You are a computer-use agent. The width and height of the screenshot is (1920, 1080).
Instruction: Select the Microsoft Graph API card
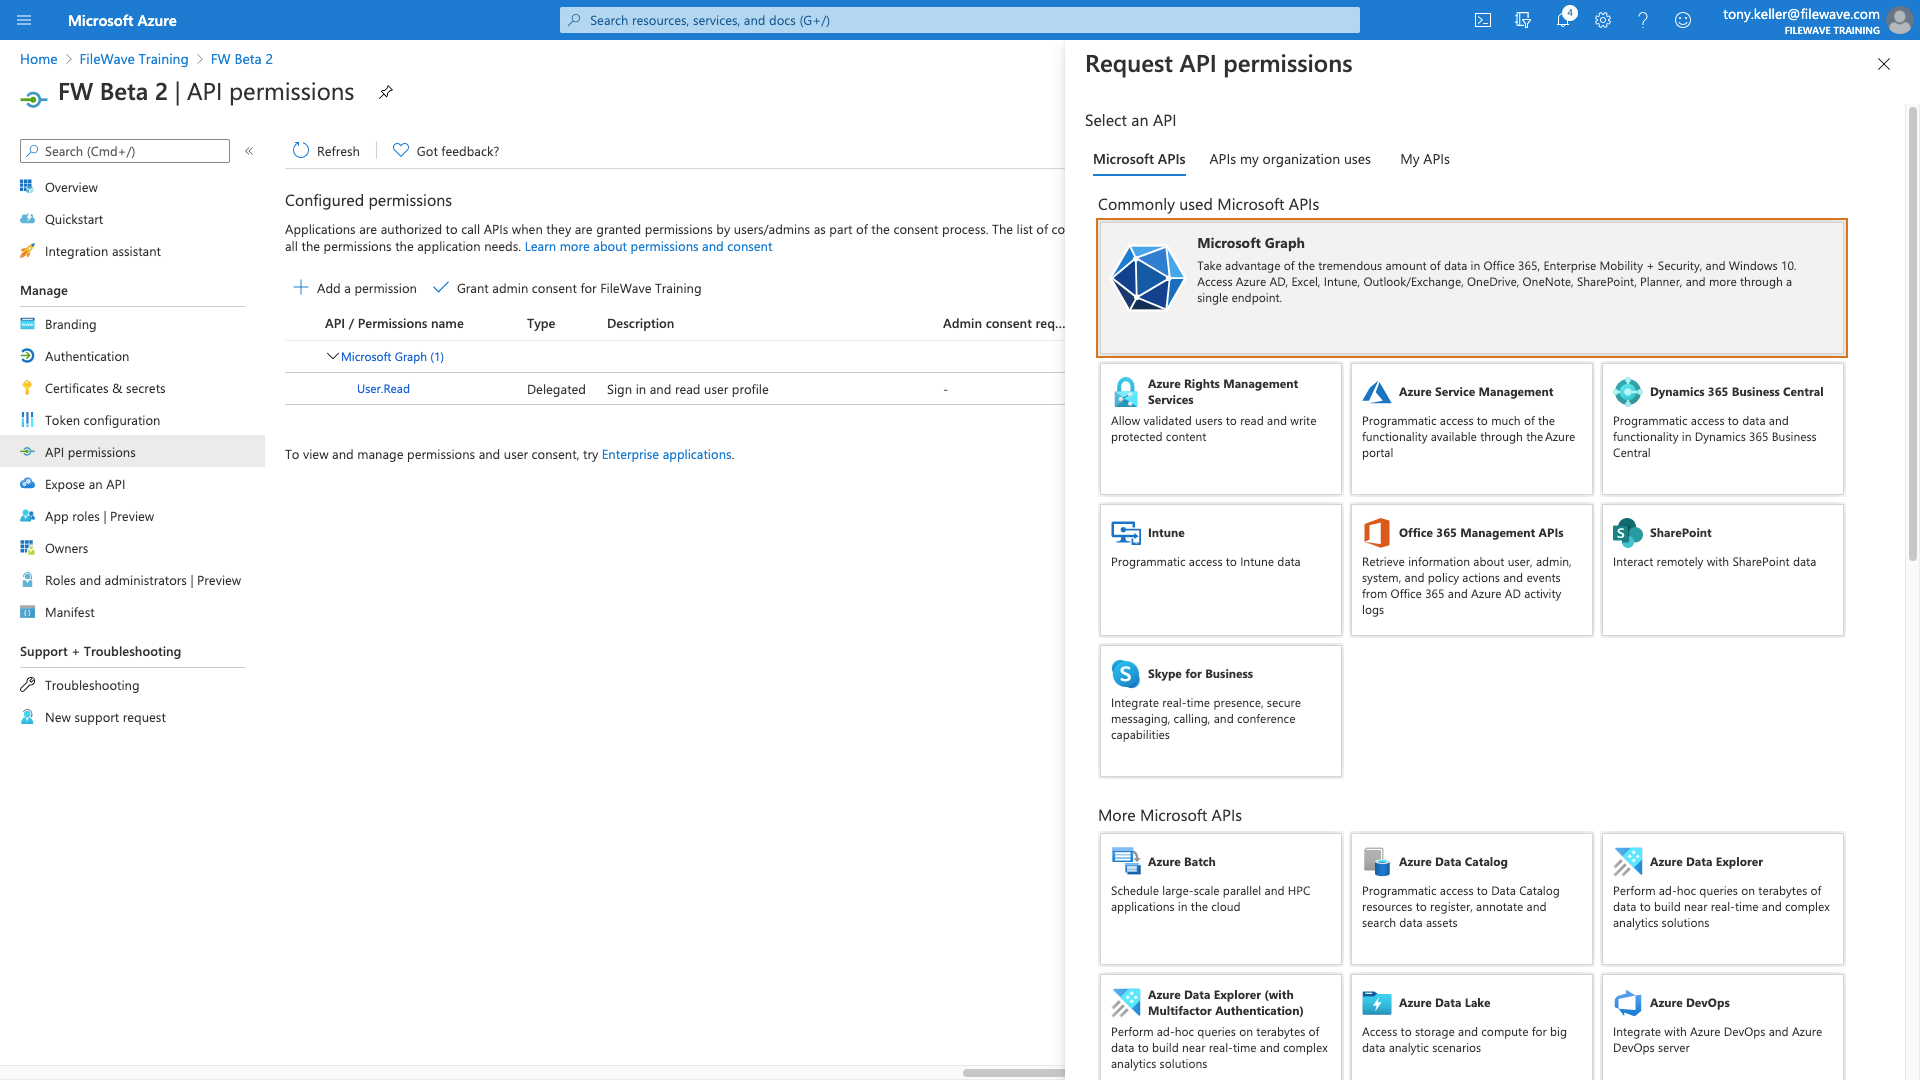tap(1472, 288)
